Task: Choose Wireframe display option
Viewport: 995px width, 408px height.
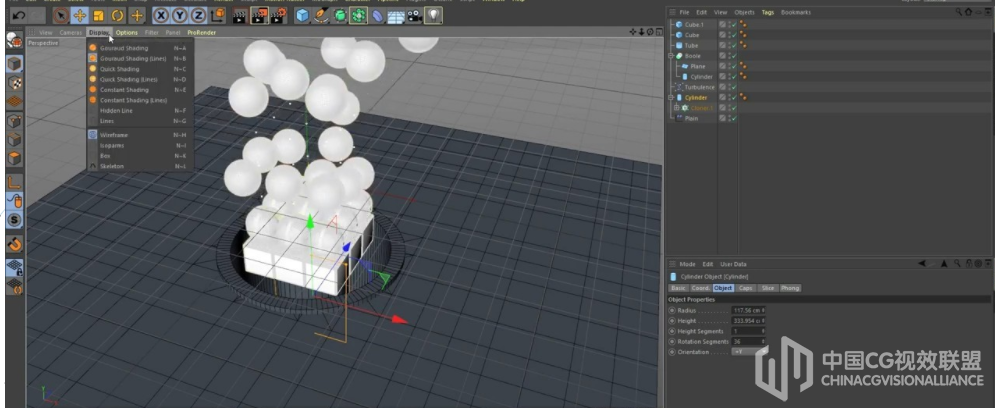Action: 140,135
